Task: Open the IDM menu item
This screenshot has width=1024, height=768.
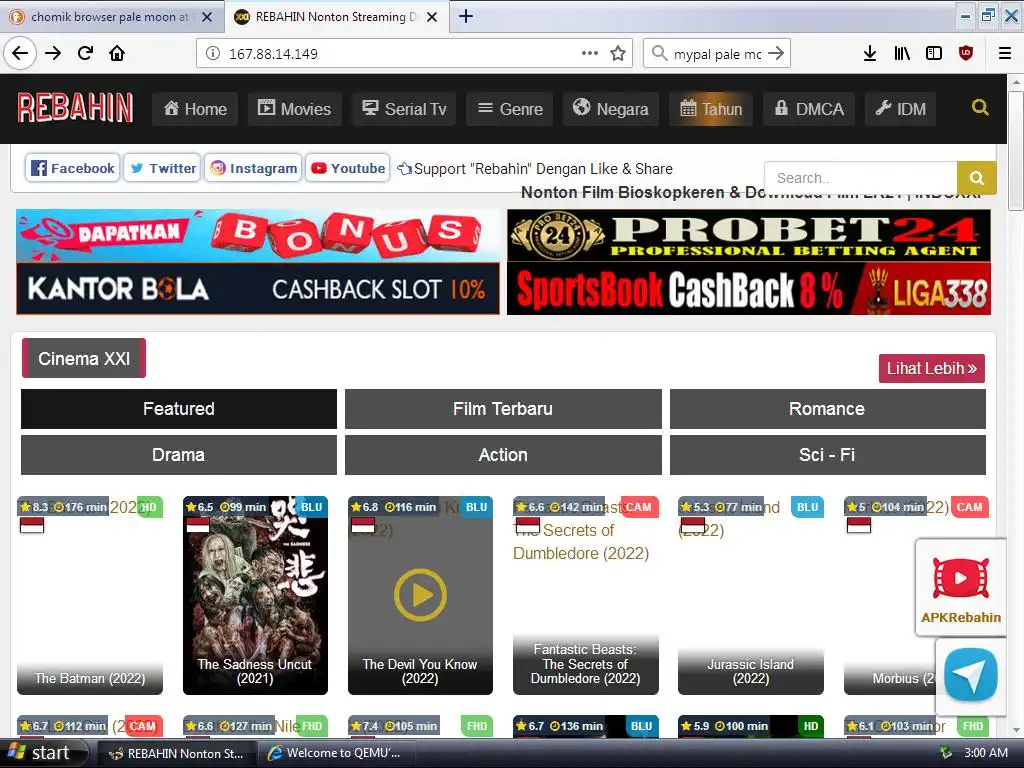Action: [x=901, y=108]
